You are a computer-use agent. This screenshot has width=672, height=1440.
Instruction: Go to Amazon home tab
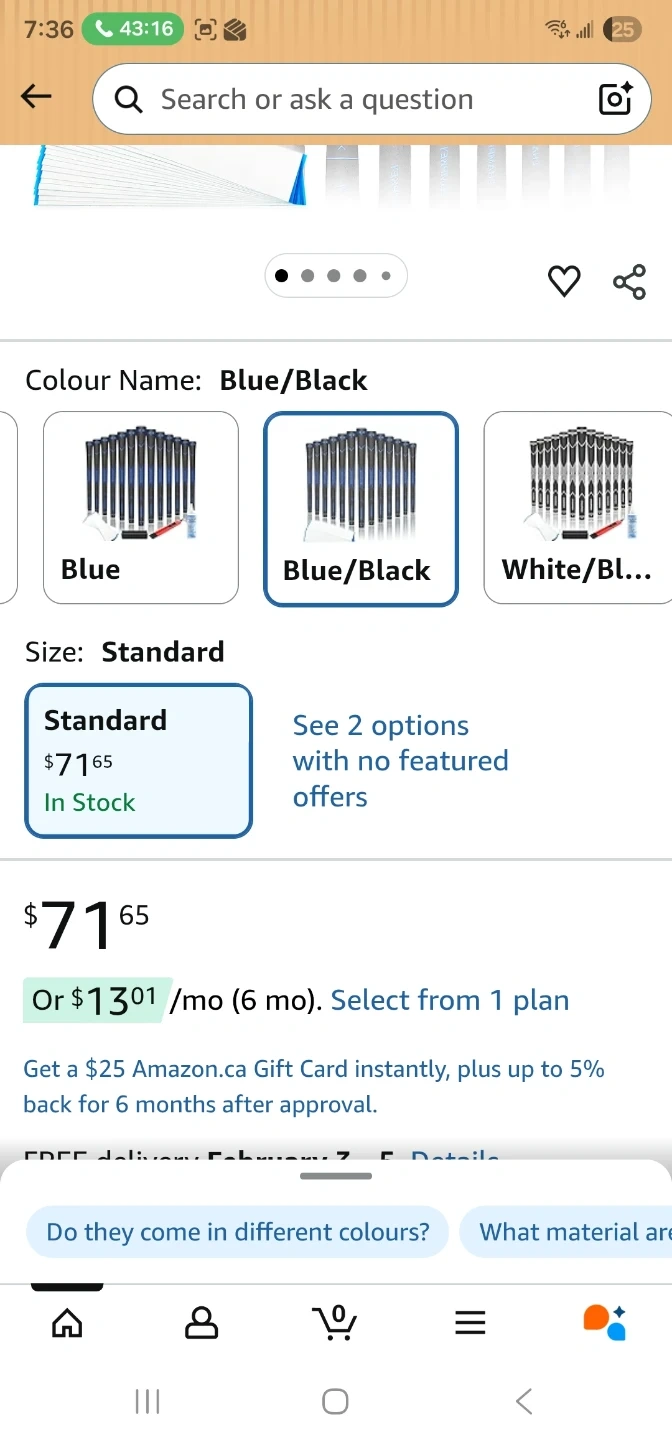point(67,1323)
